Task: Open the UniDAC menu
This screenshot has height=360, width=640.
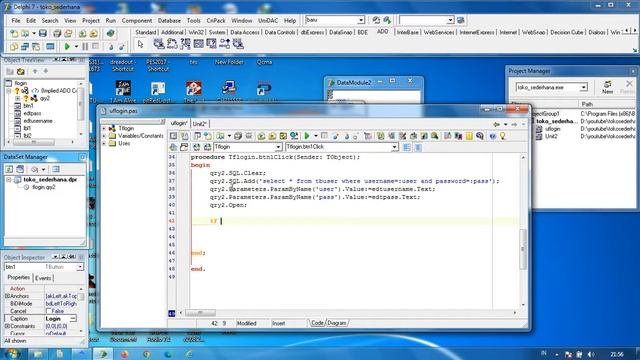Action: (268, 20)
